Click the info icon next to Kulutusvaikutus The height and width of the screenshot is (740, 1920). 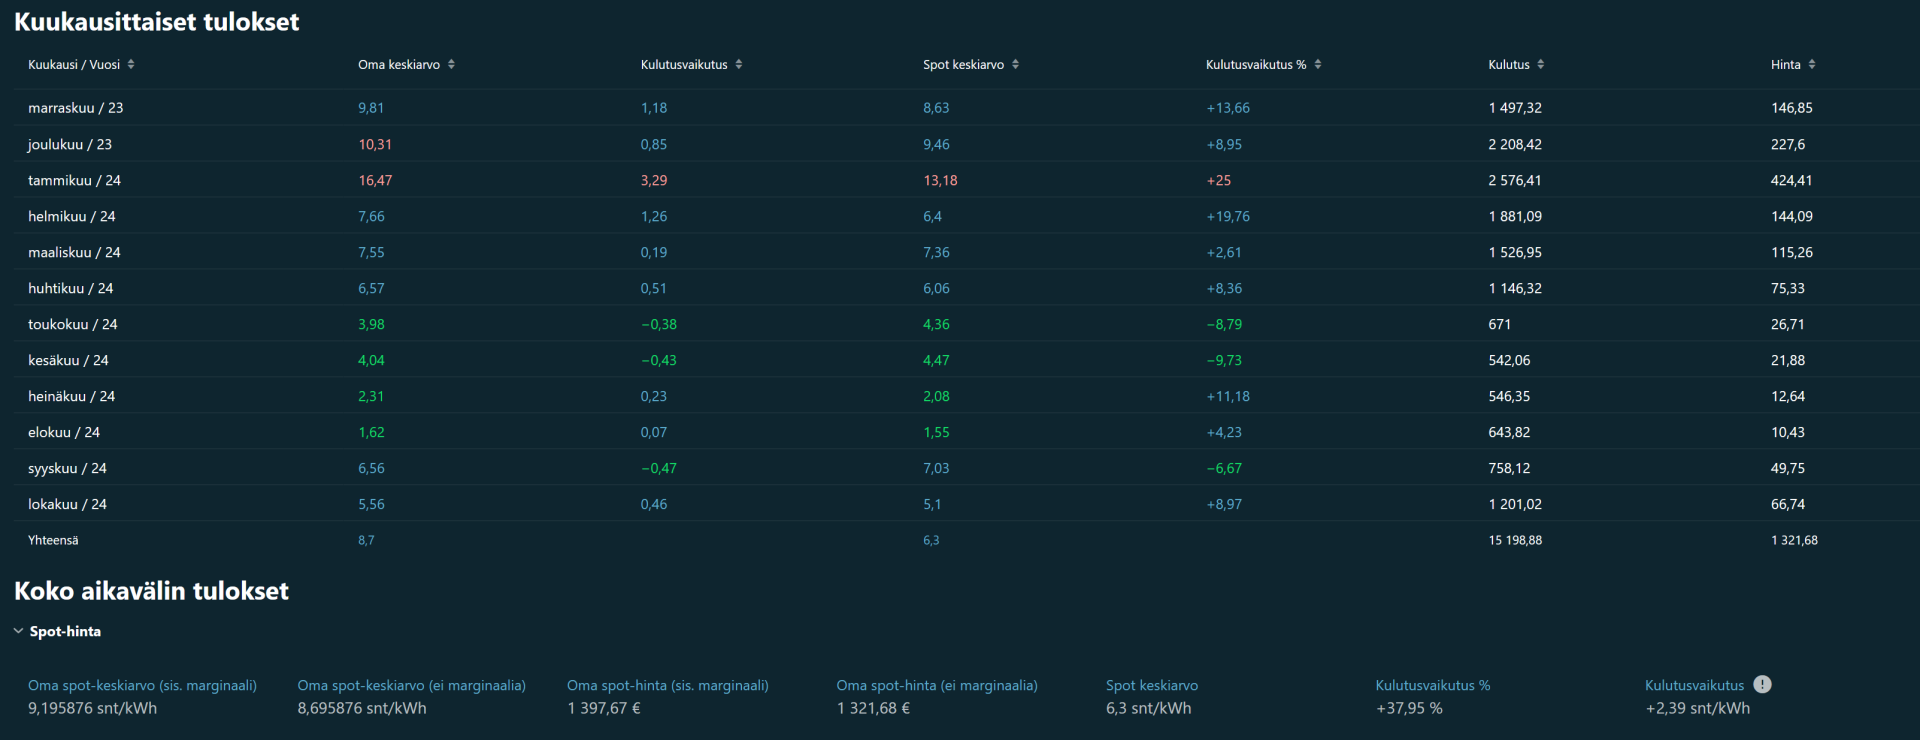(x=1762, y=685)
